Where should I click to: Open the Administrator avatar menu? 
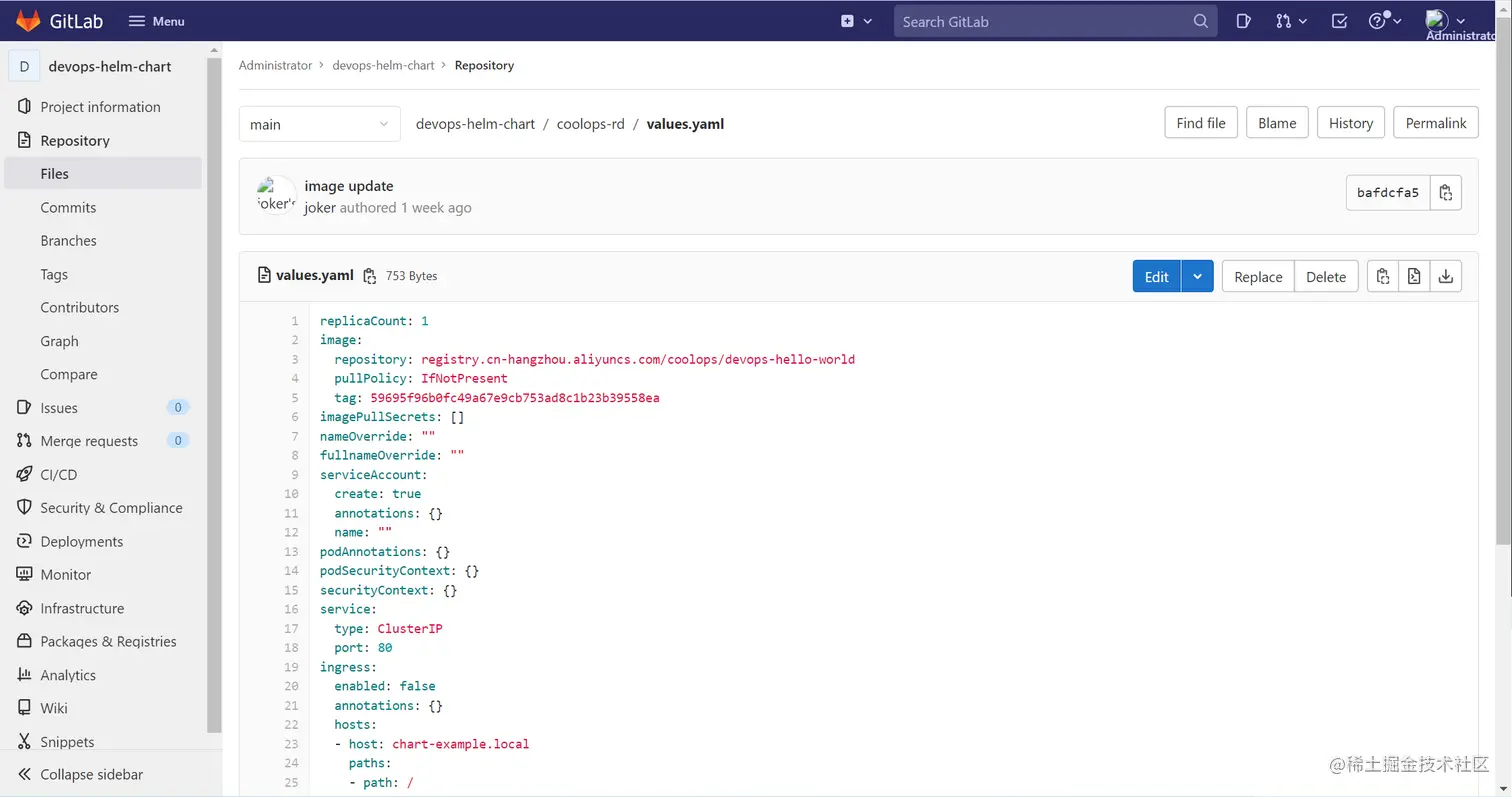1447,21
